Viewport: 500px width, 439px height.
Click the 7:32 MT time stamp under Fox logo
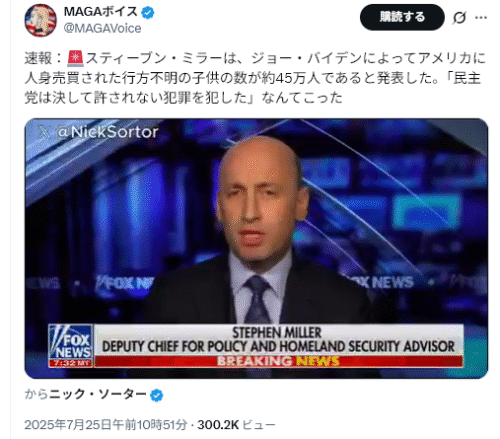[71, 363]
